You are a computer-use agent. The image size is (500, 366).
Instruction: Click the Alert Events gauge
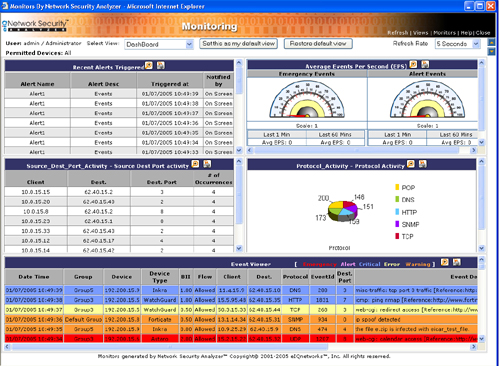(427, 100)
